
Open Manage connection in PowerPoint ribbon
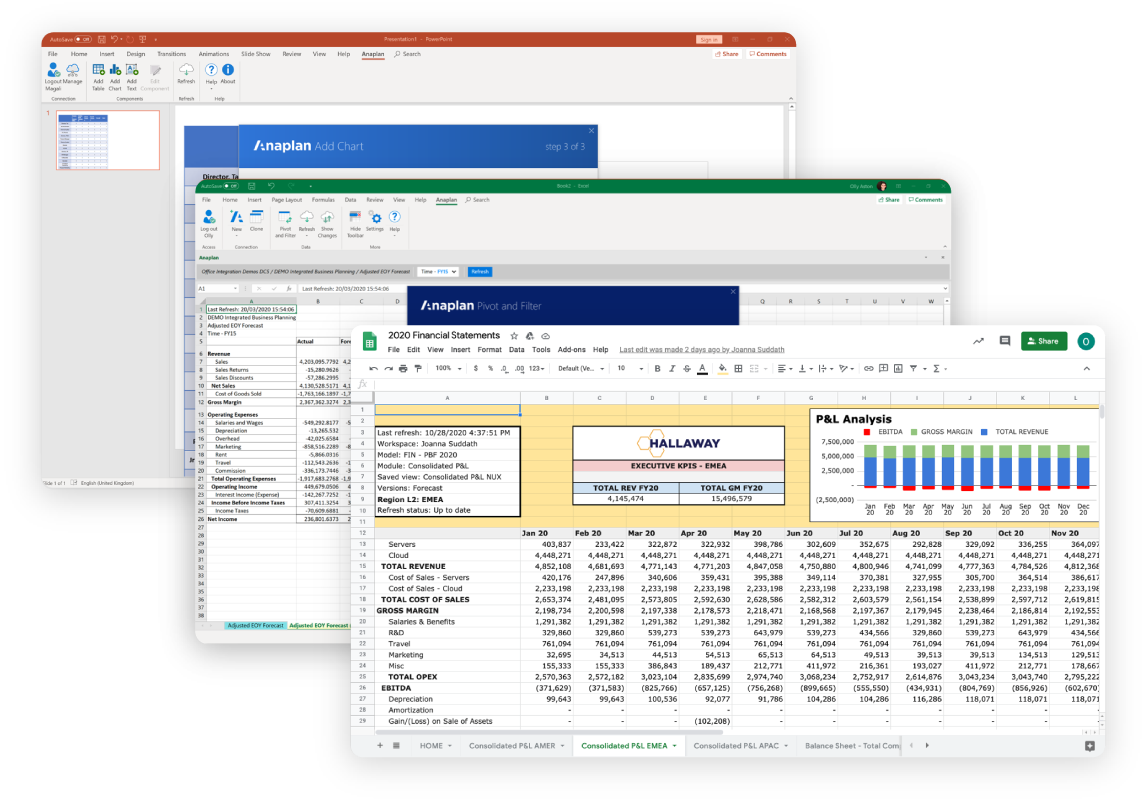(72, 73)
